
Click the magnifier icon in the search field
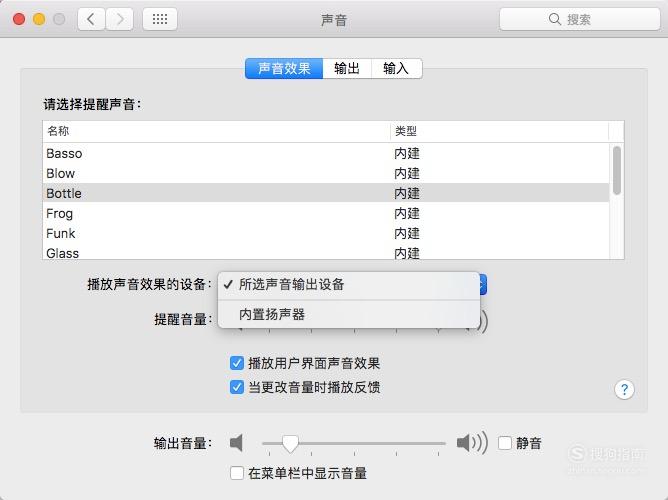tap(554, 19)
